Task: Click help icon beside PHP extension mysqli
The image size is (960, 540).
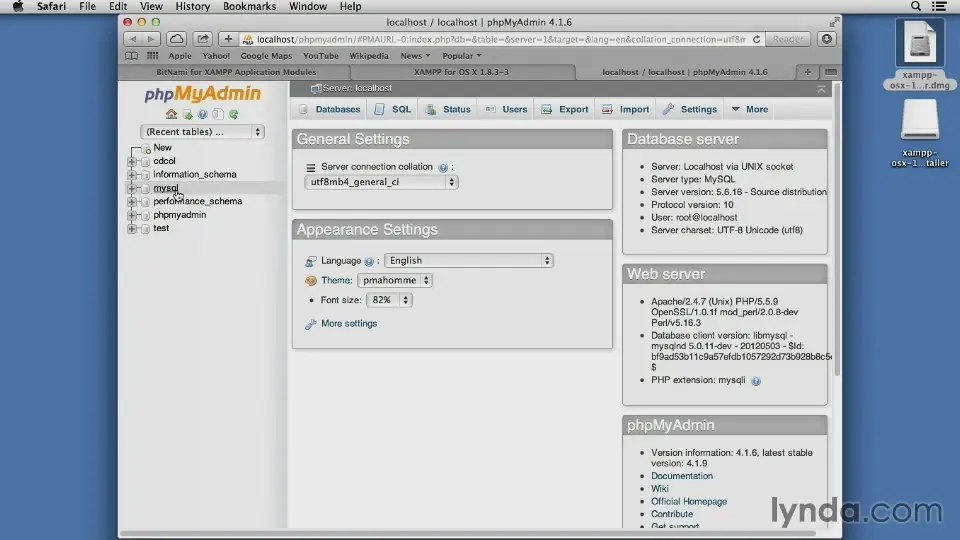Action: click(x=756, y=381)
